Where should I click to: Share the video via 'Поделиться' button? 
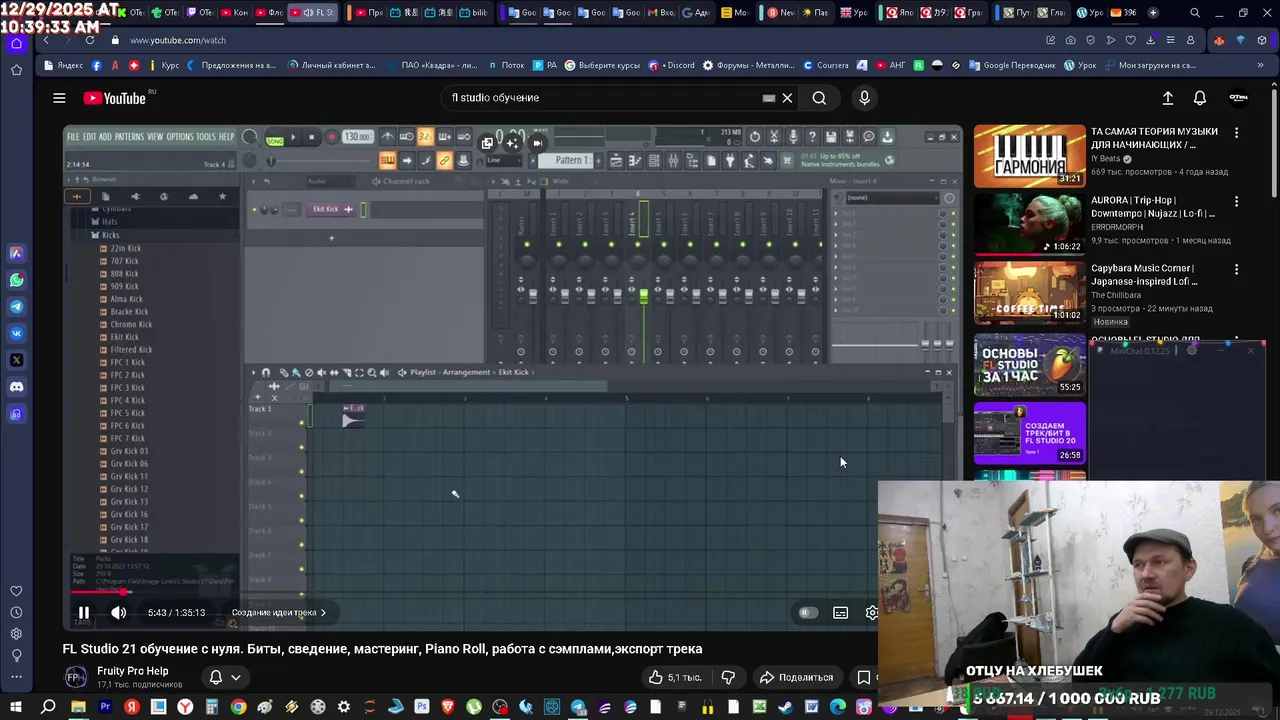tap(796, 677)
